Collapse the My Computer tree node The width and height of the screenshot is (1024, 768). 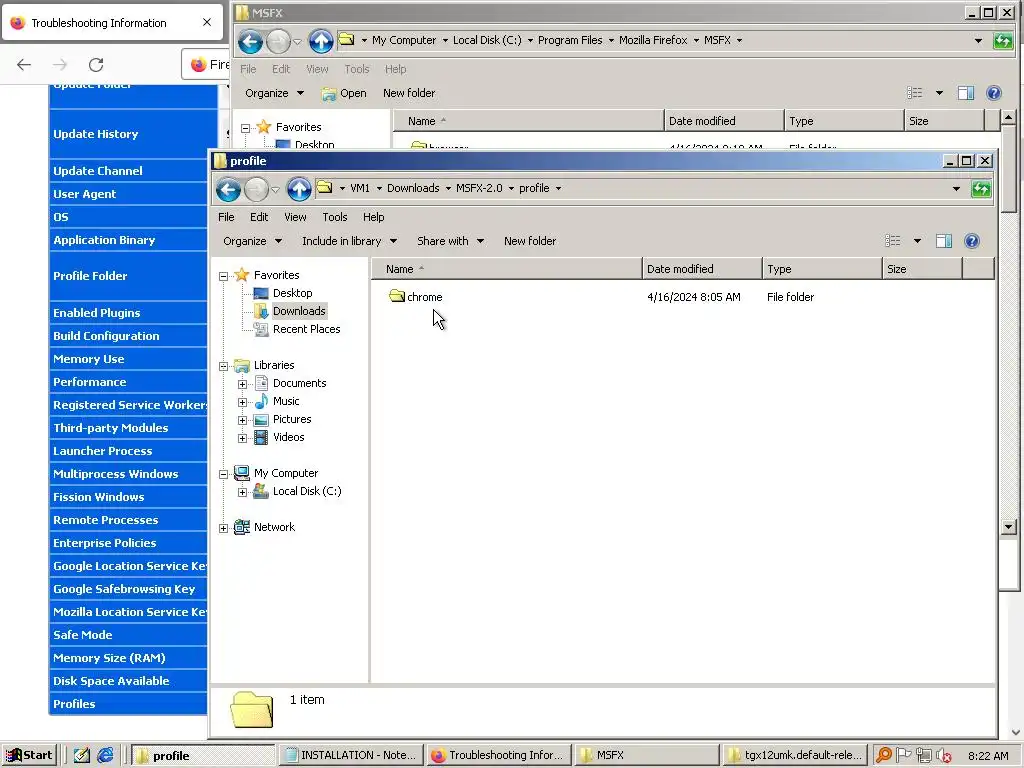pyautogui.click(x=223, y=474)
